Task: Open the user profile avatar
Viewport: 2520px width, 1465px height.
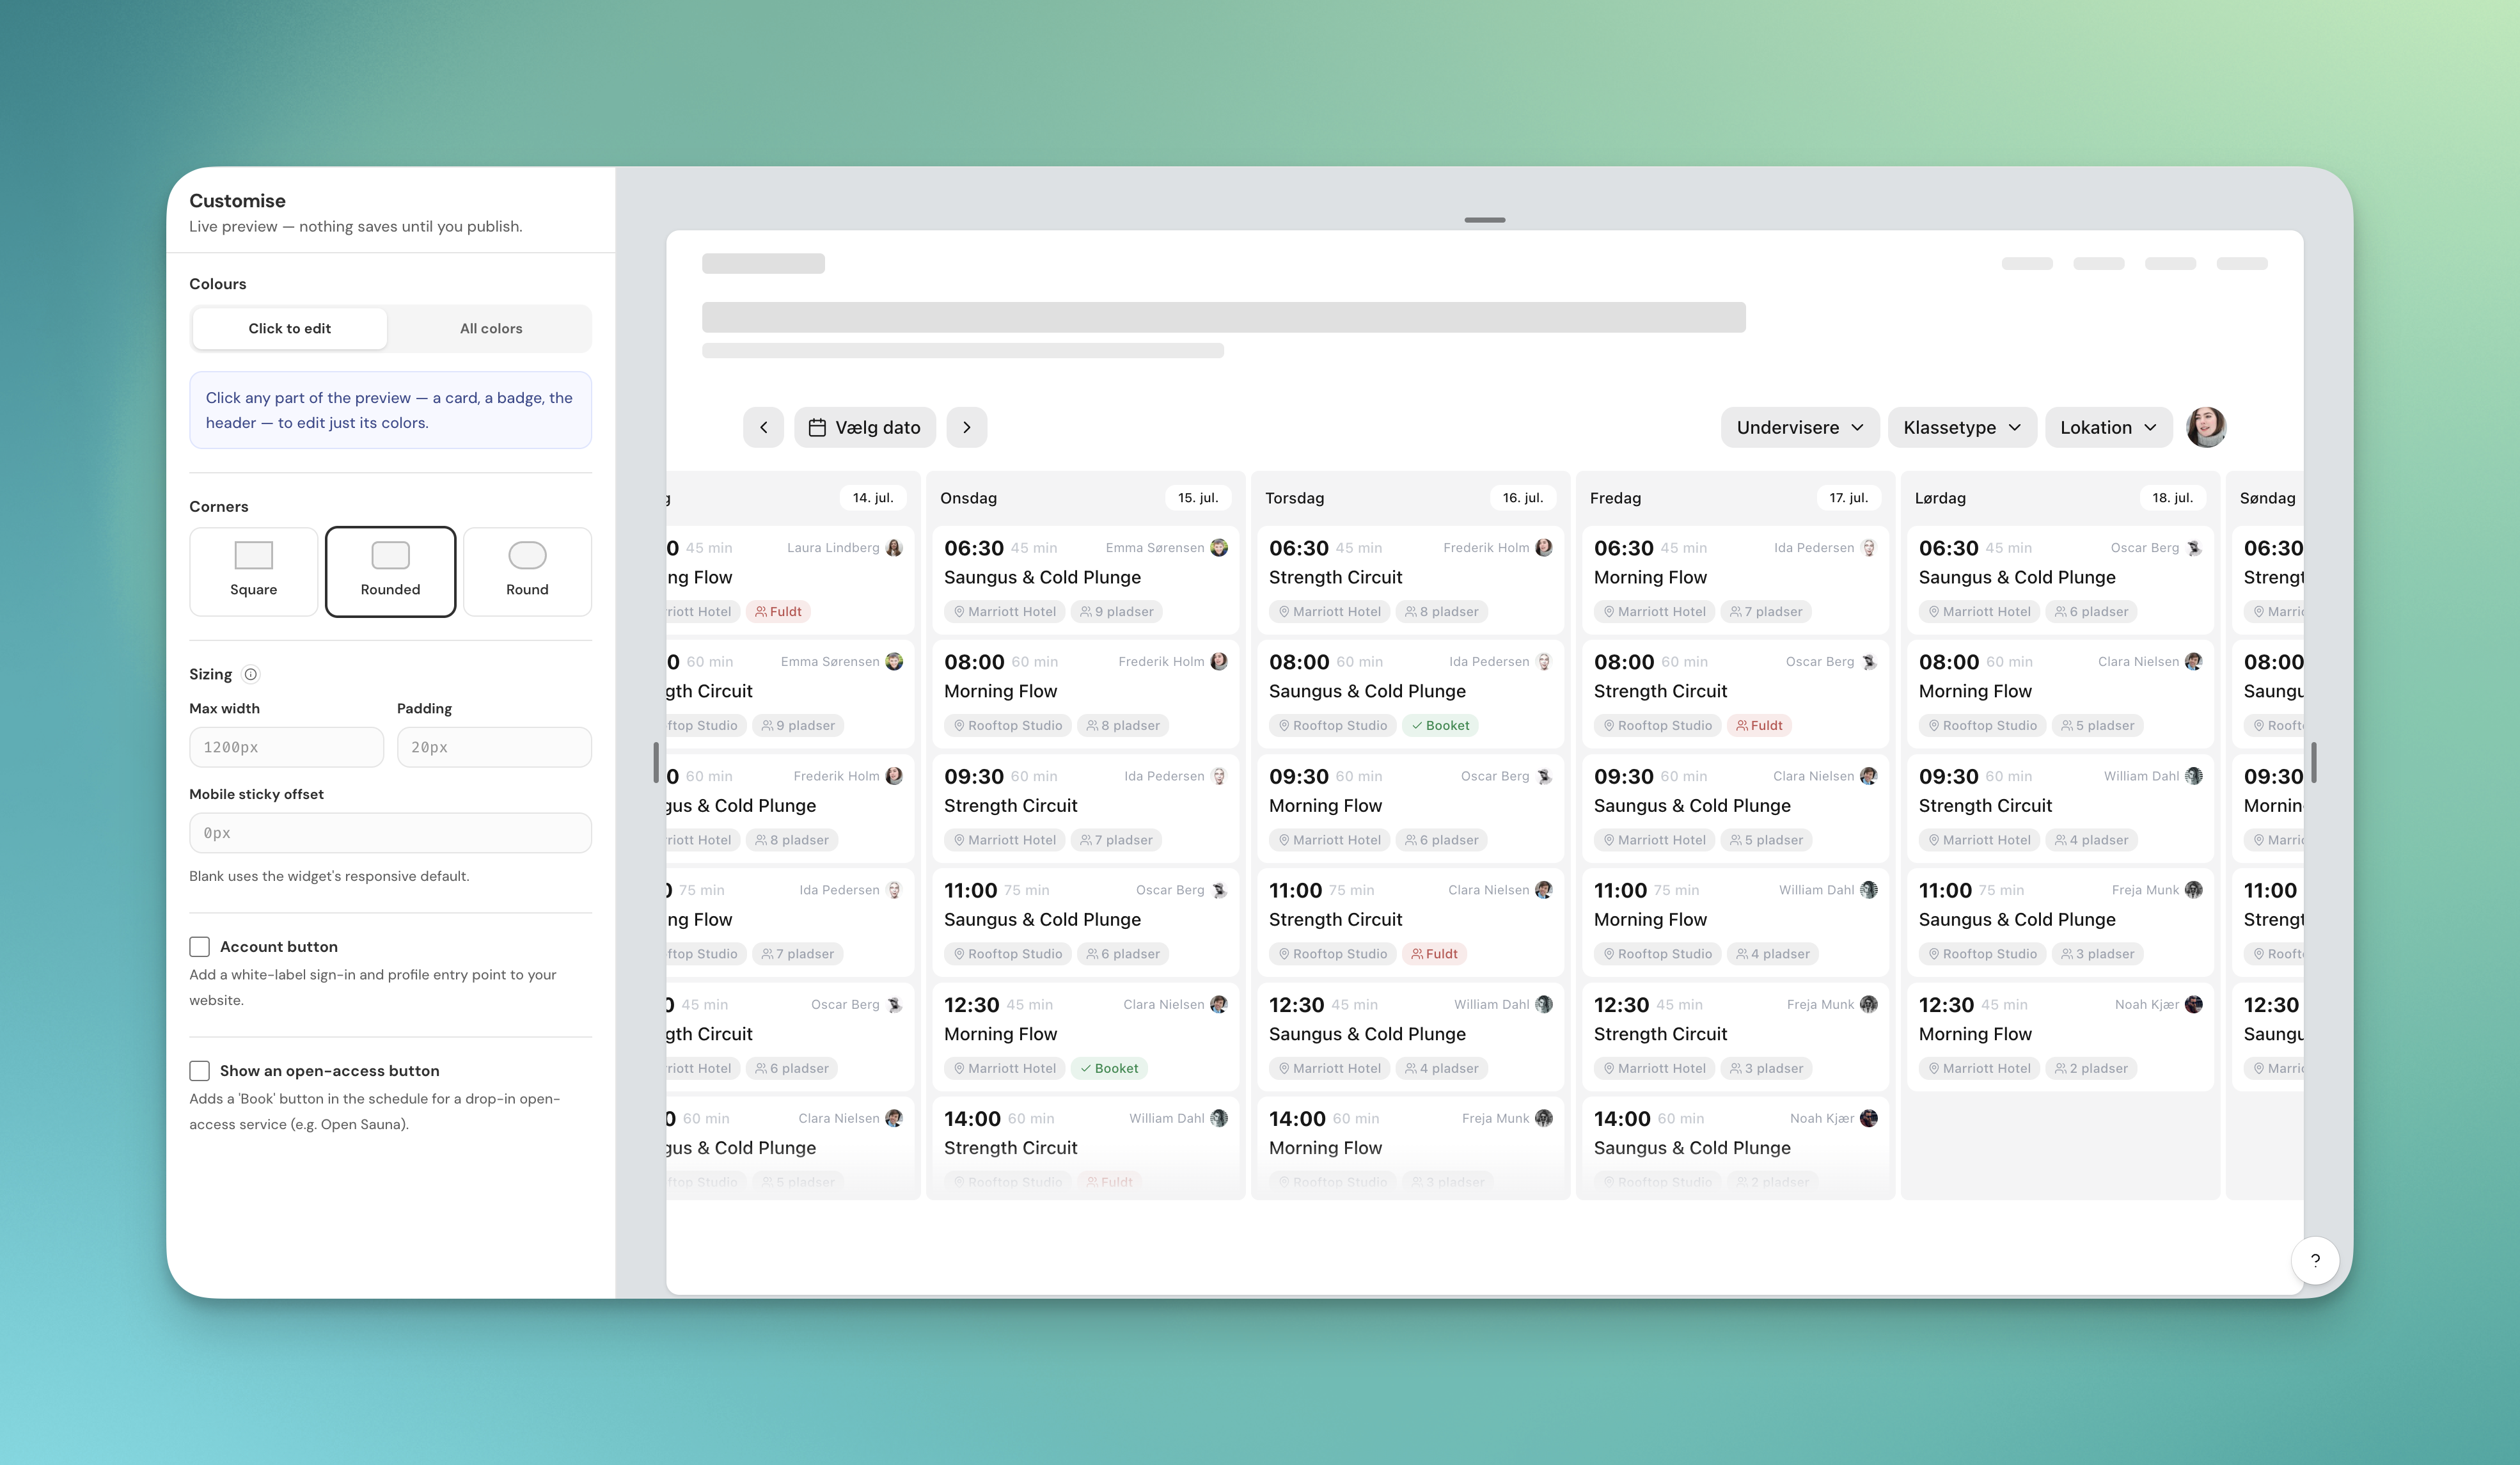Action: [2205, 427]
